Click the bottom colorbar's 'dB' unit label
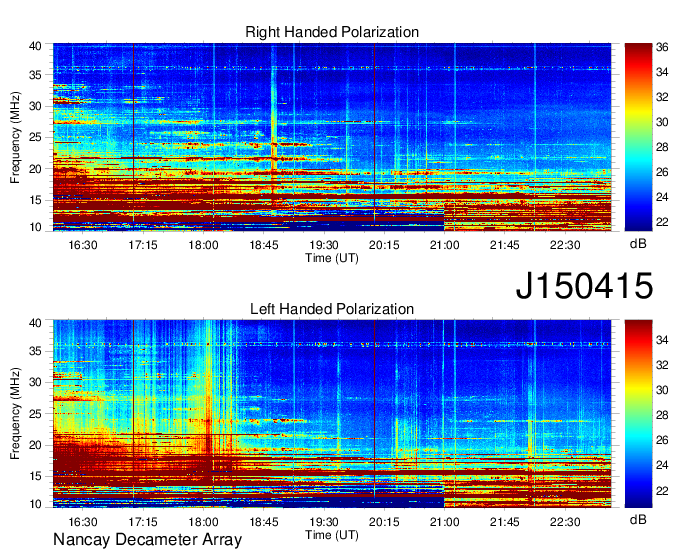This screenshot has width=680, height=552. click(x=638, y=519)
